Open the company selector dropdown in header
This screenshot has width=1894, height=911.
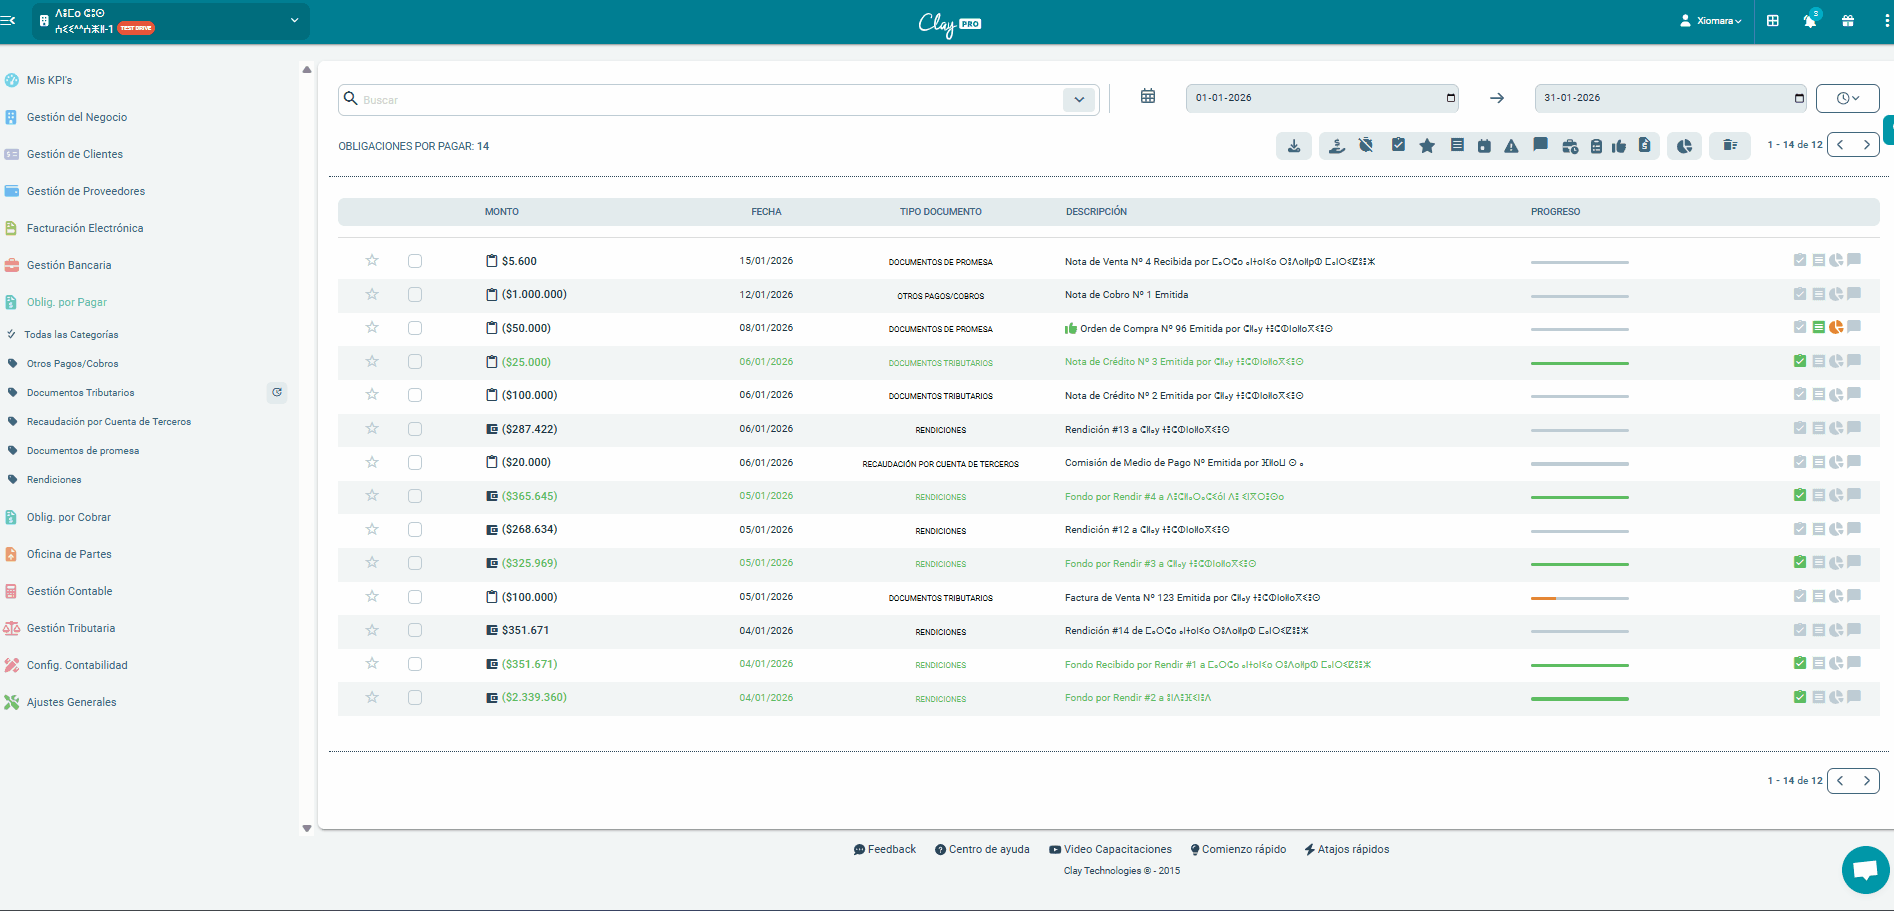click(171, 21)
